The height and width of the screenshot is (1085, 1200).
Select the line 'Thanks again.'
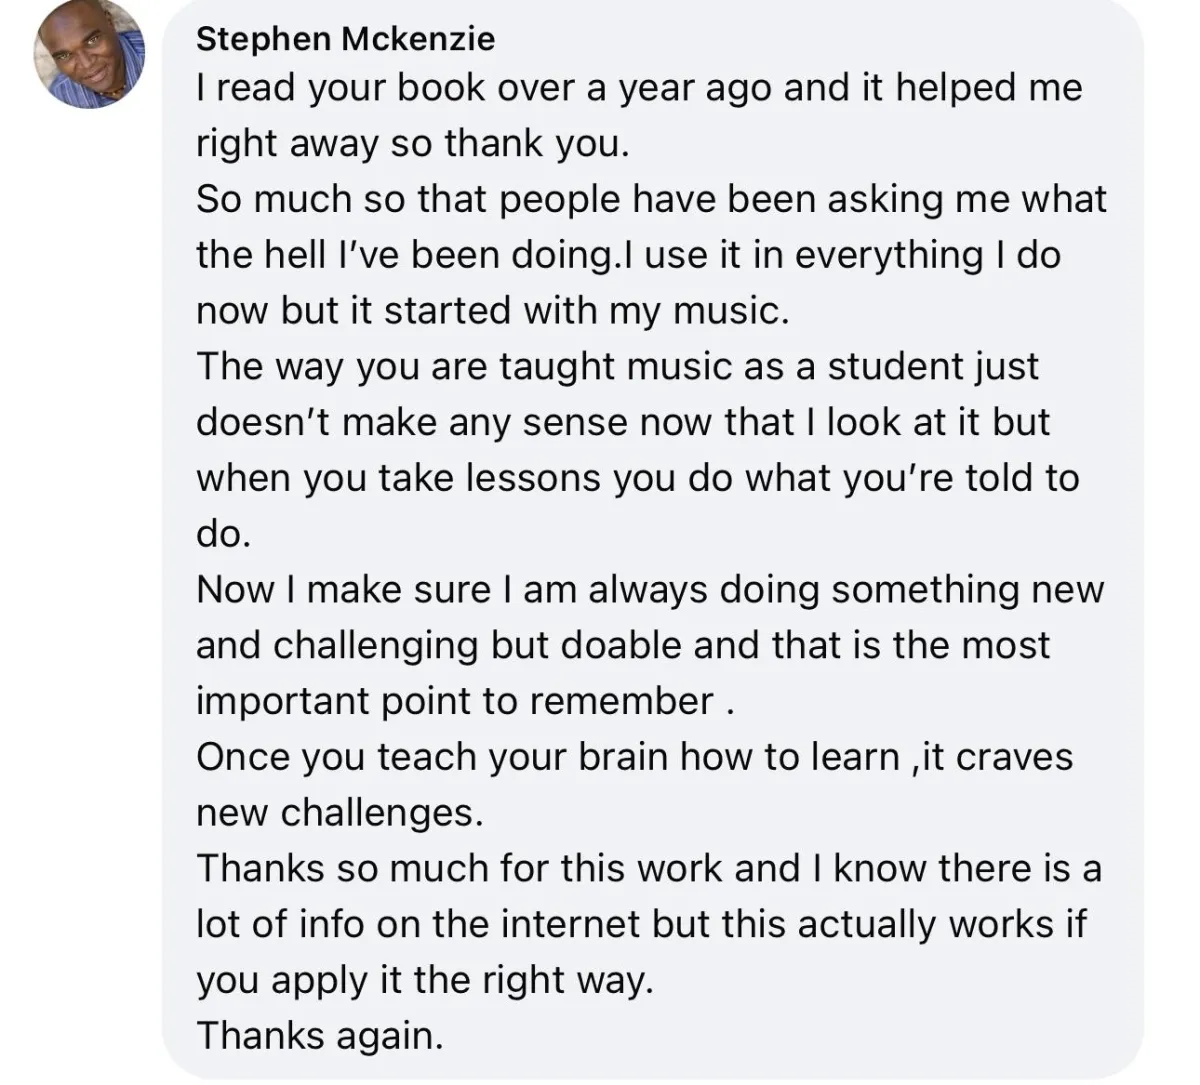click(x=320, y=1035)
